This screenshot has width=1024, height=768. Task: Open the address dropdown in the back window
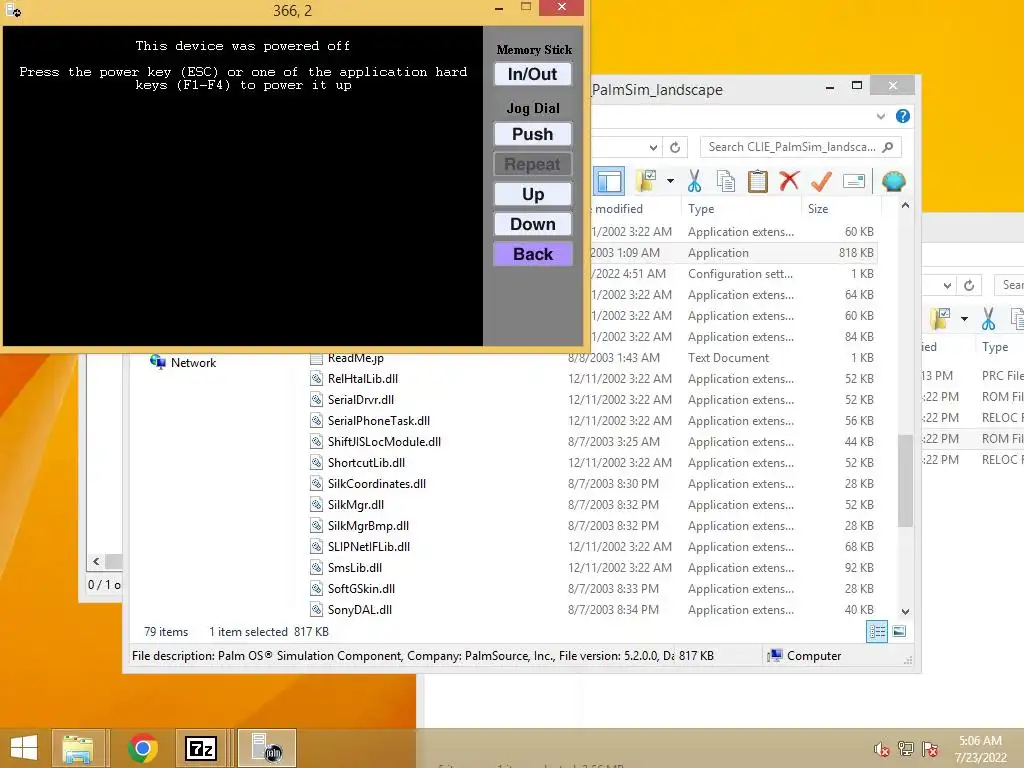(x=947, y=285)
